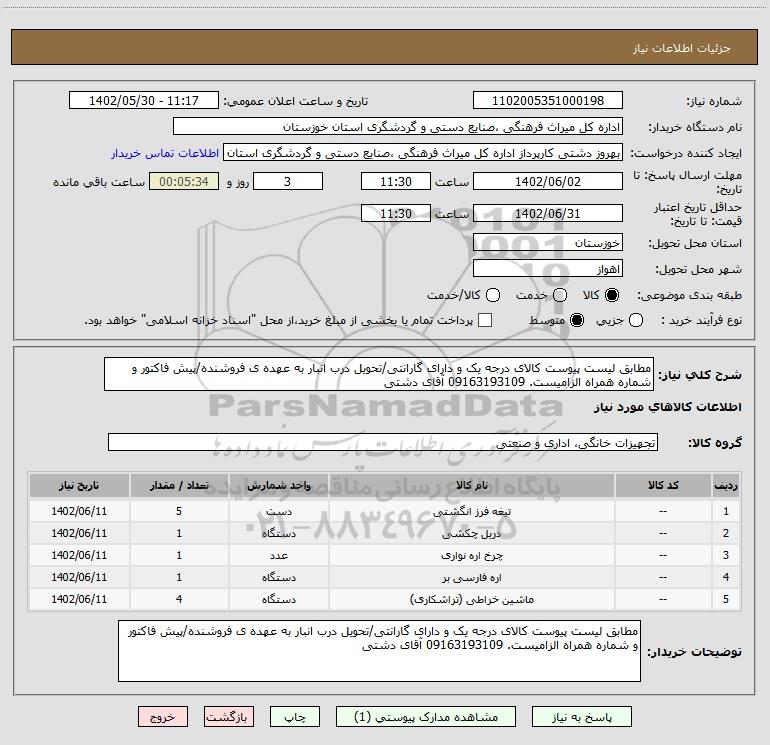Click unit دست in first row
This screenshot has height=745, width=770.
pyautogui.click(x=278, y=511)
